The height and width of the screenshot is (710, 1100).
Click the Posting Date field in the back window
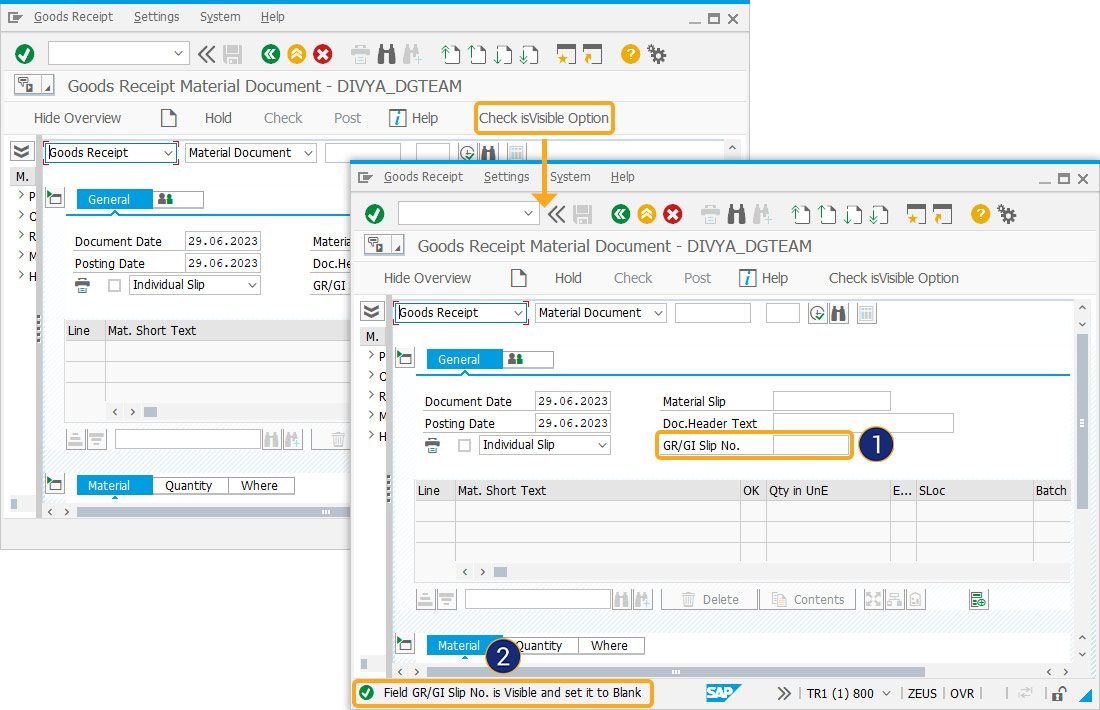222,263
